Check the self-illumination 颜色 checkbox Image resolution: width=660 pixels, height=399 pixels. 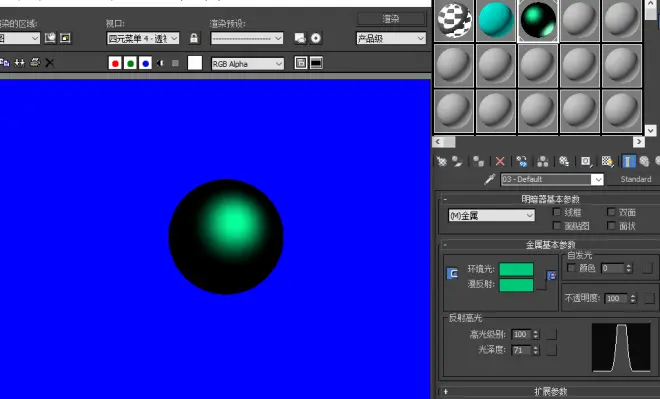click(x=571, y=268)
